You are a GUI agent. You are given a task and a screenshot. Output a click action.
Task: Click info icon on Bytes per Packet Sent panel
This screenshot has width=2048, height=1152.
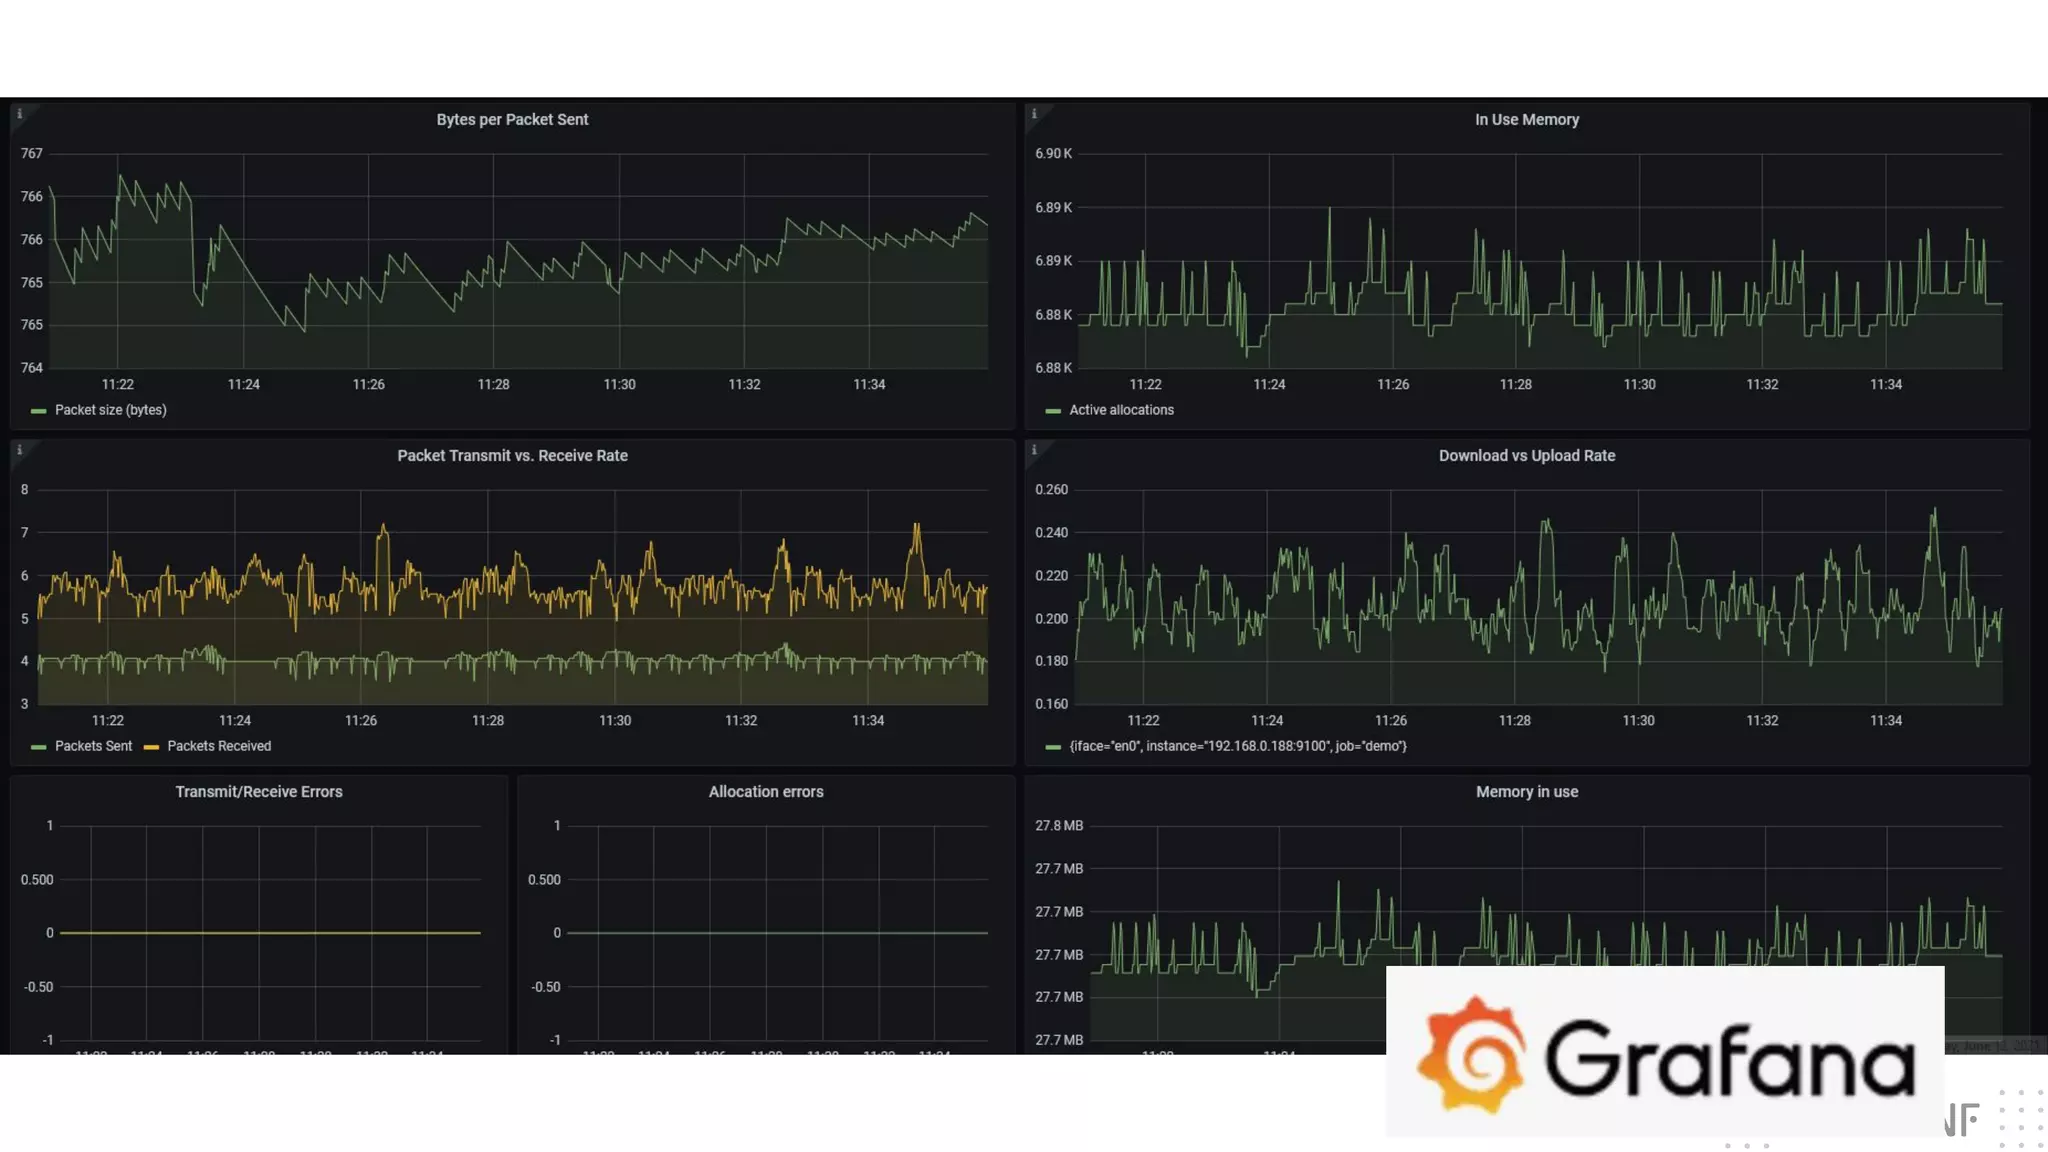pyautogui.click(x=19, y=114)
